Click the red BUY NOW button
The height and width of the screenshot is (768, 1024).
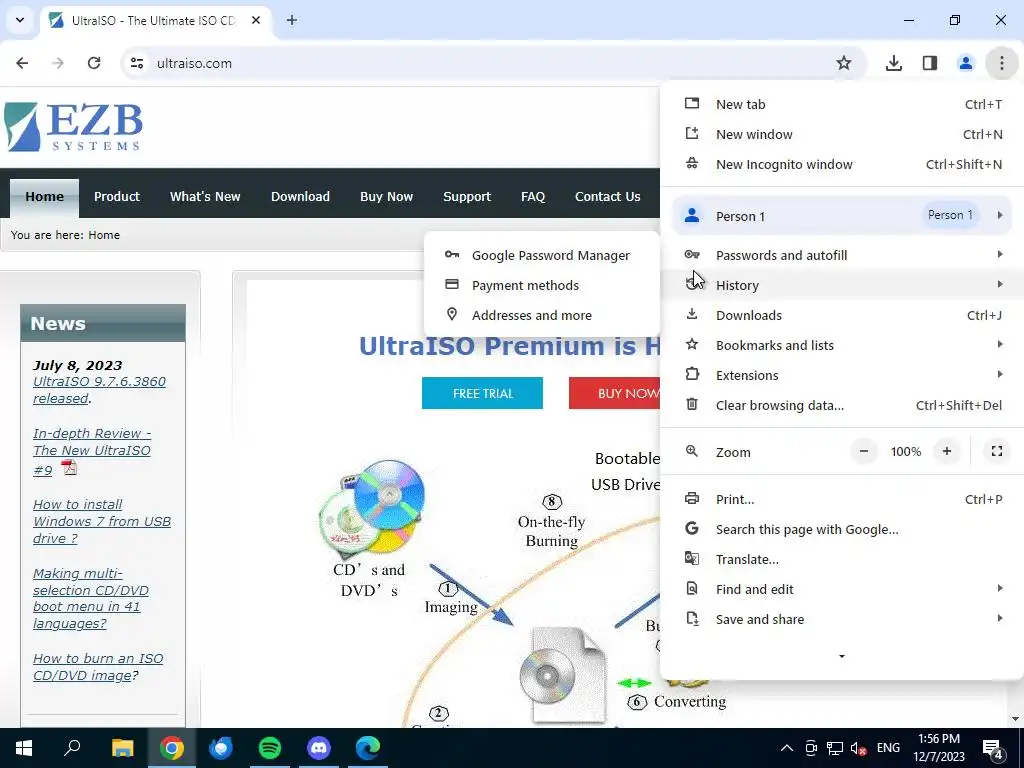pyautogui.click(x=615, y=393)
